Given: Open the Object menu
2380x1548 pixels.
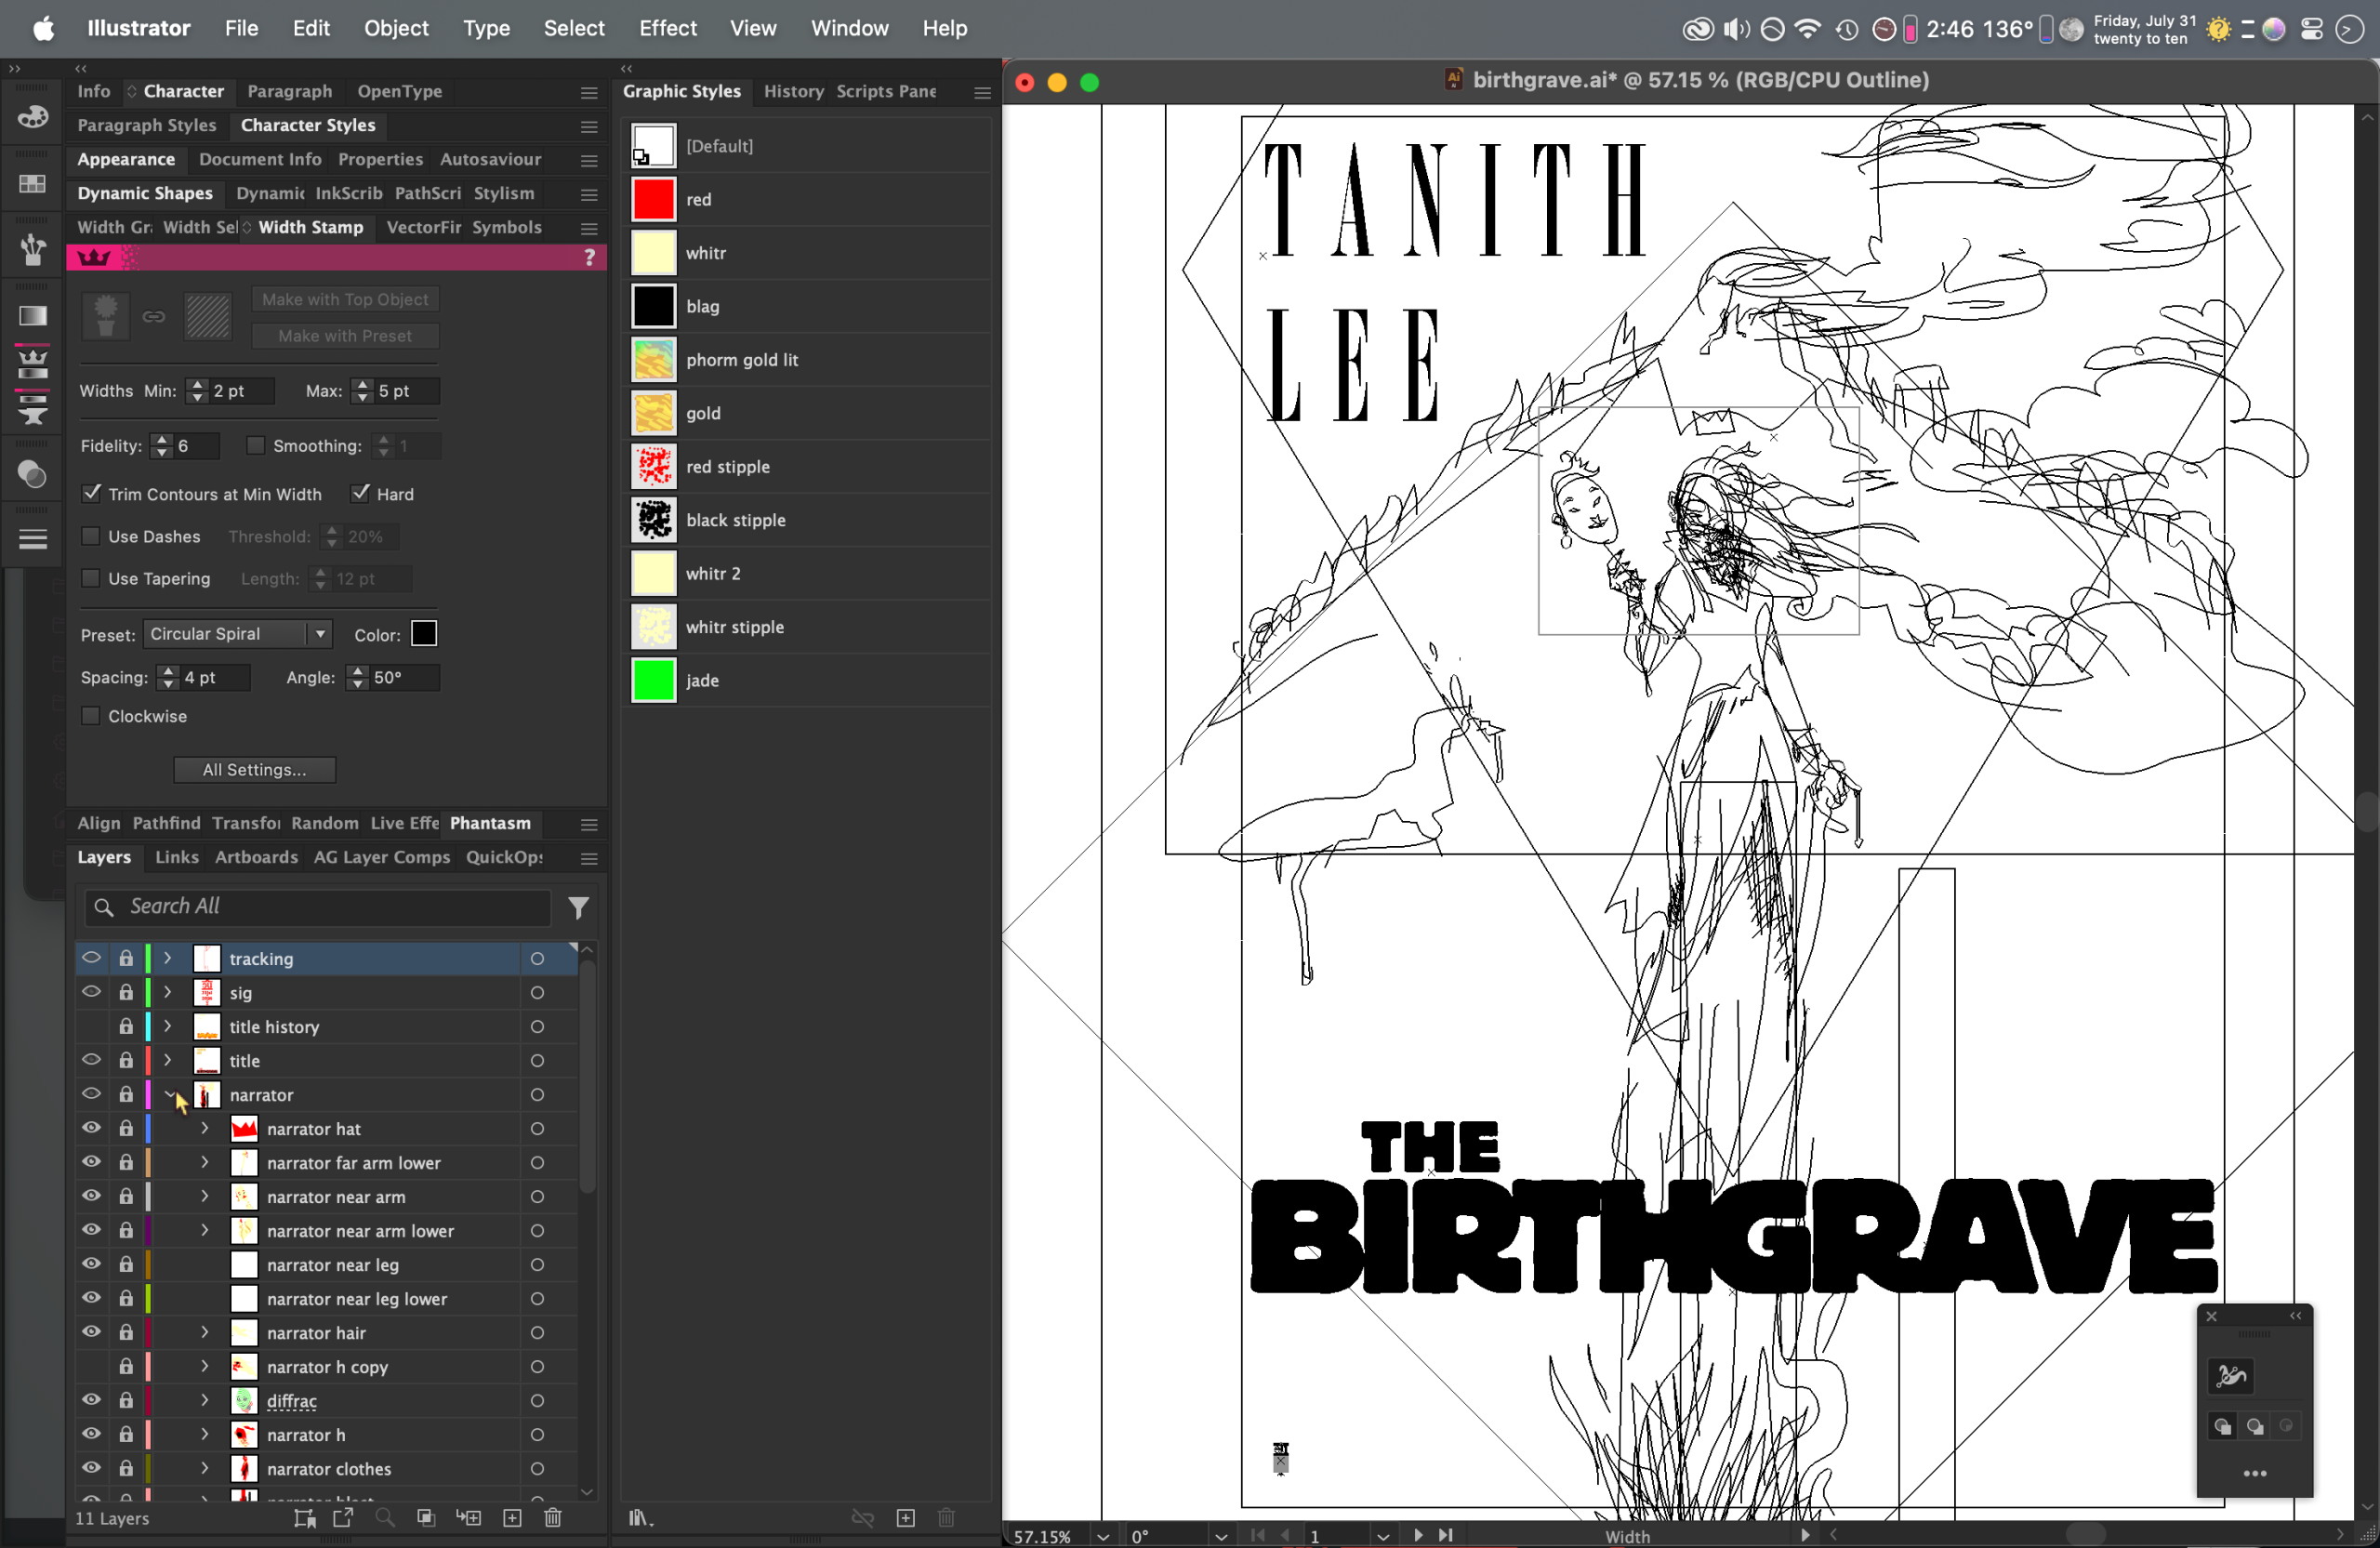Looking at the screenshot, I should click(x=396, y=28).
